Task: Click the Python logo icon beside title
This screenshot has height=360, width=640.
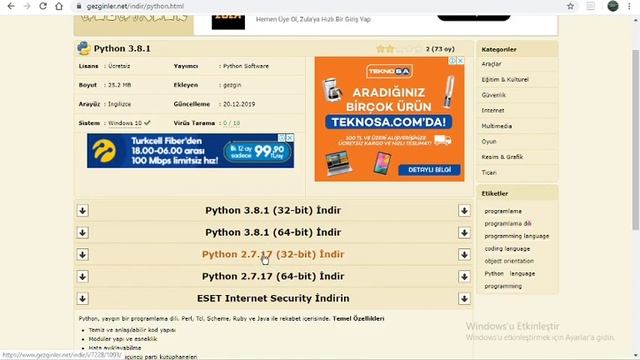Action: tap(84, 48)
